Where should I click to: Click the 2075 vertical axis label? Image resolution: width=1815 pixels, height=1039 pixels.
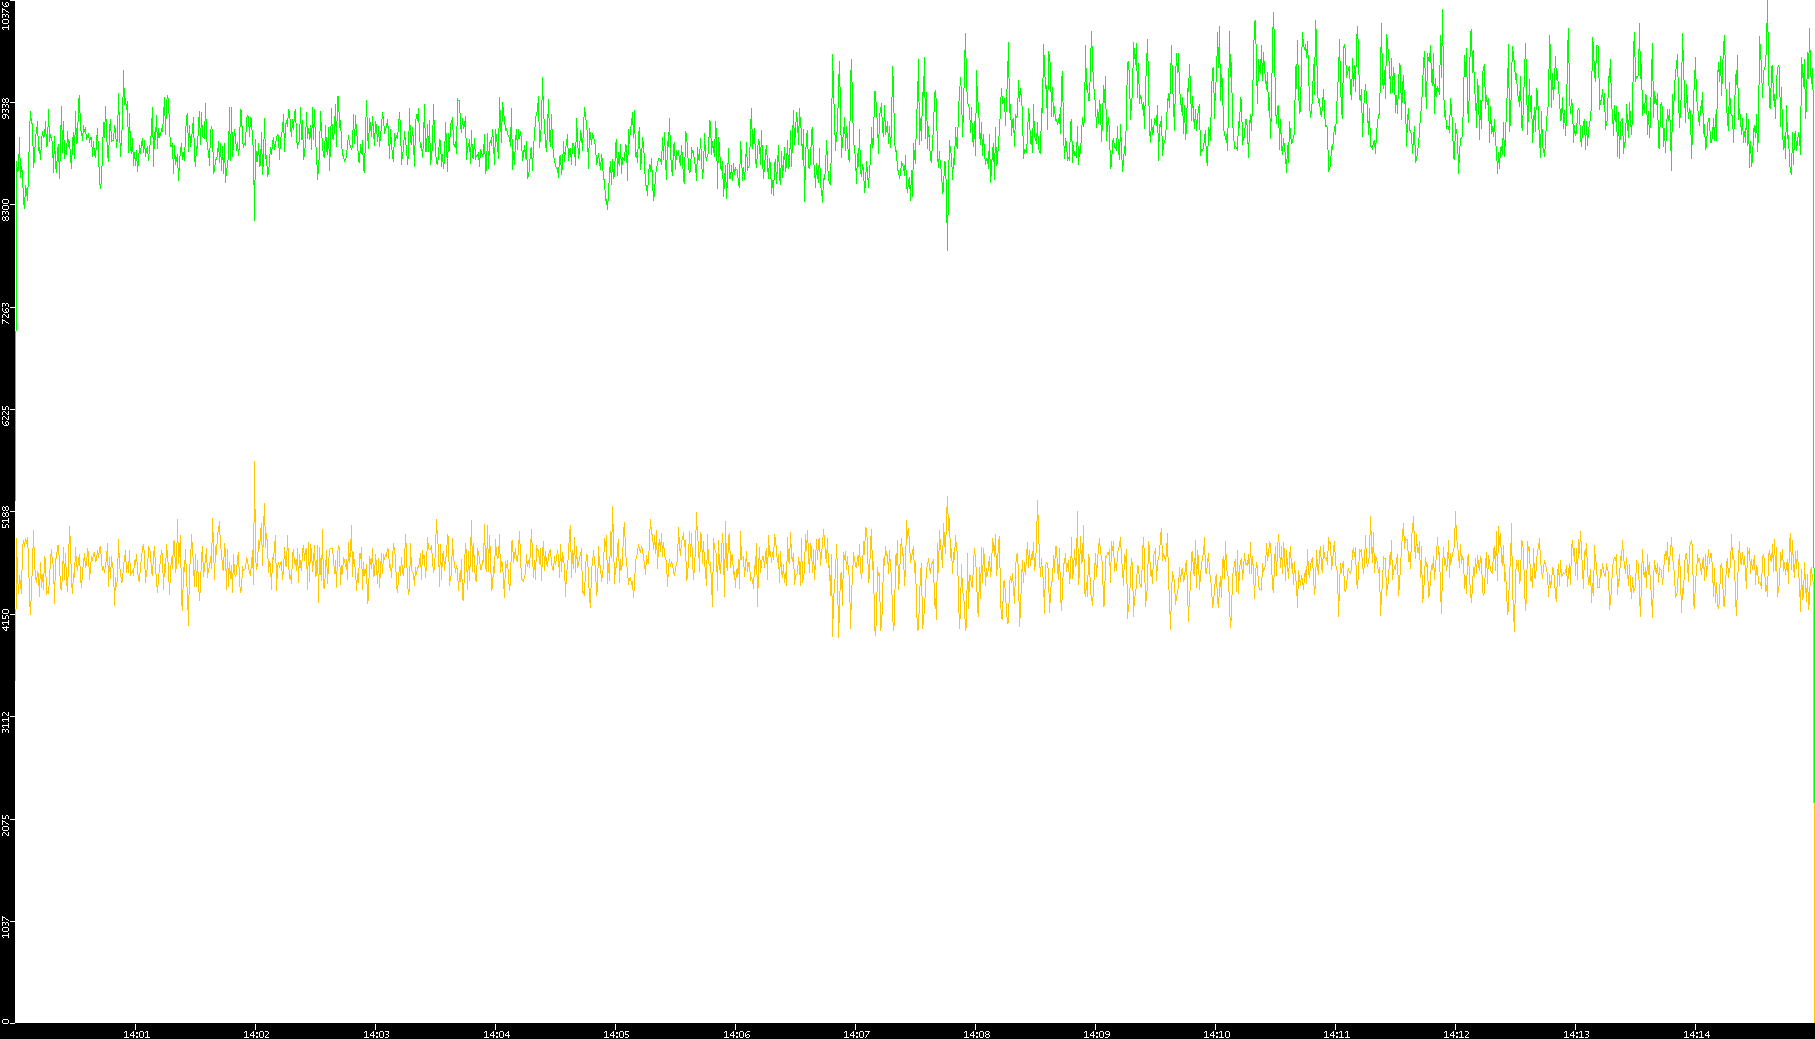7,825
